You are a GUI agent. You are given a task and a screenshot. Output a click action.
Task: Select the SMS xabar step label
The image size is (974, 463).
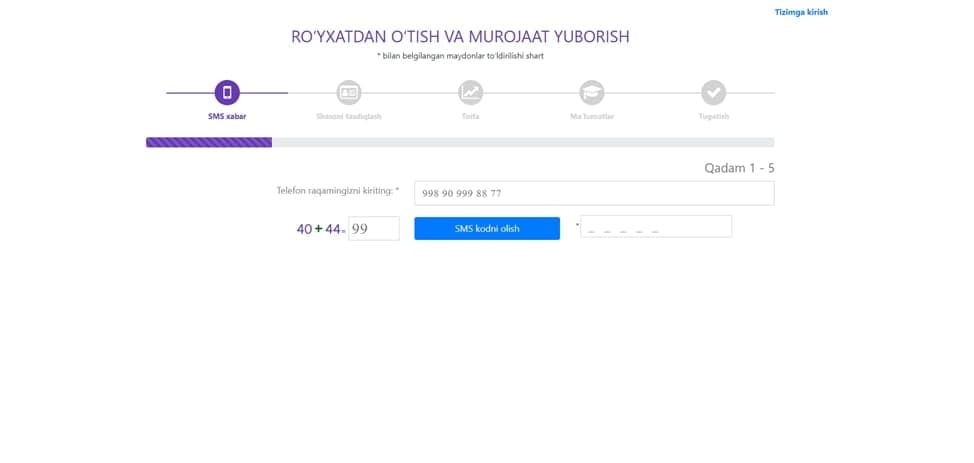(227, 116)
